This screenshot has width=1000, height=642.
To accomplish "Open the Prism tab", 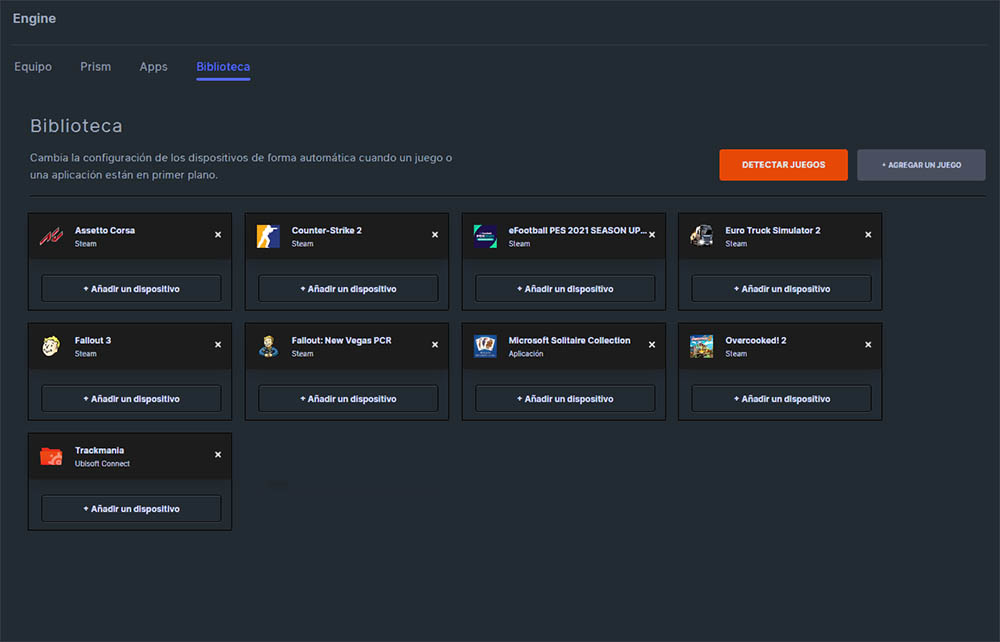I will tap(96, 66).
